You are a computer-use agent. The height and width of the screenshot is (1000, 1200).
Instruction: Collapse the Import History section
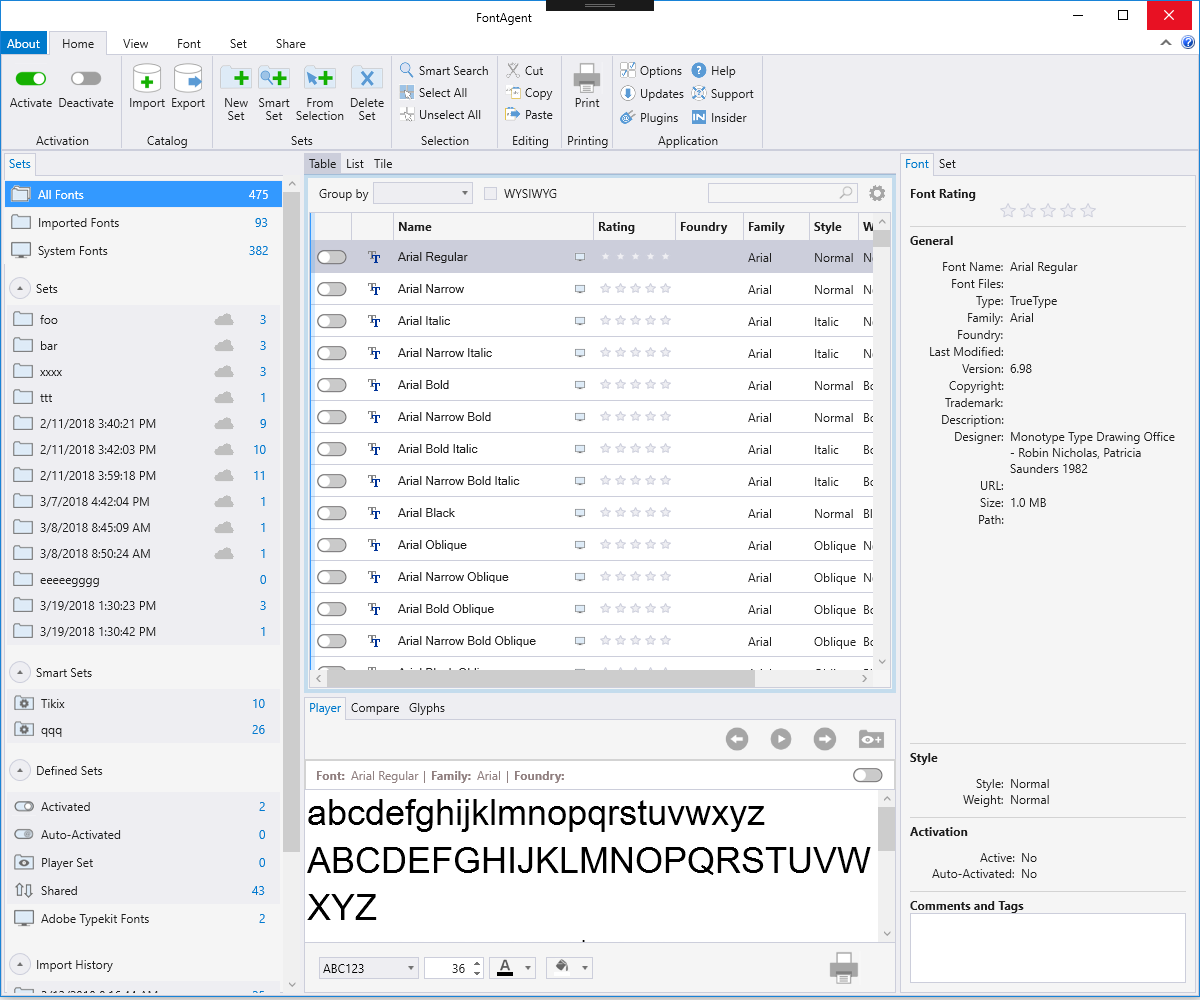point(19,965)
